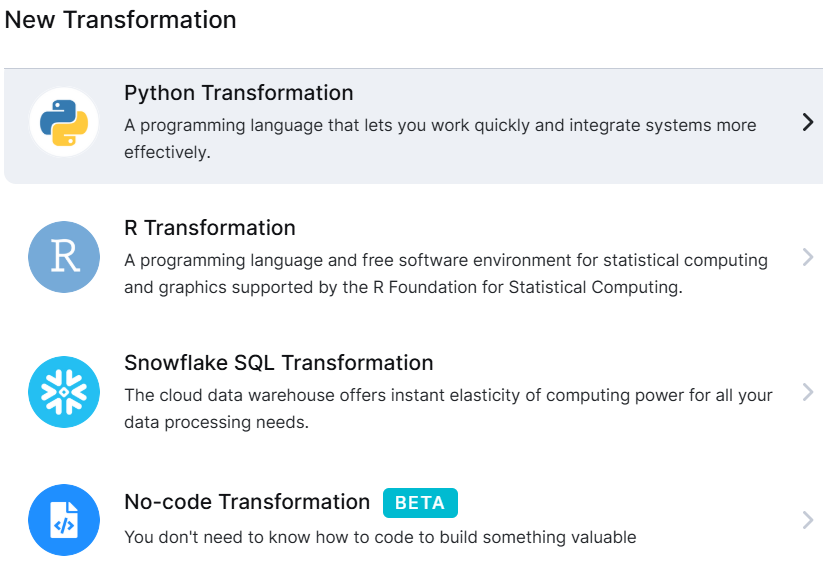Click the Python logo icon
The image size is (823, 586).
(x=64, y=122)
